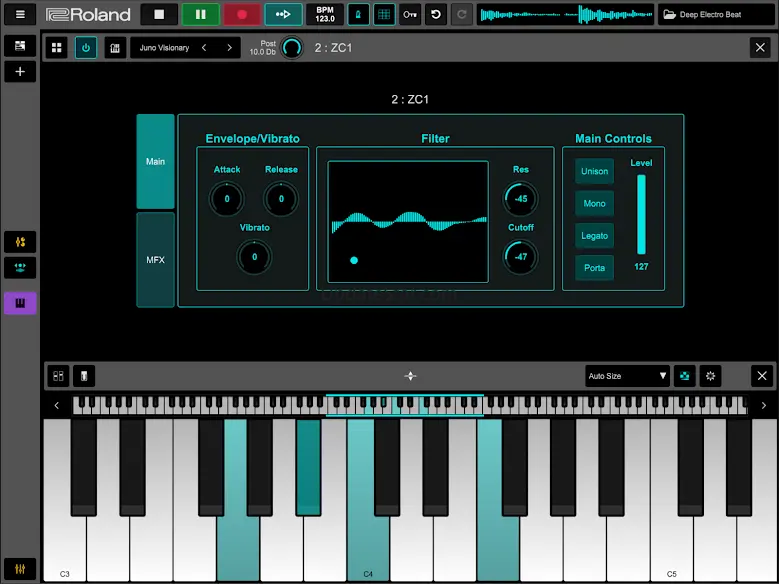Click the green pause button
779x584 pixels.
tap(200, 15)
